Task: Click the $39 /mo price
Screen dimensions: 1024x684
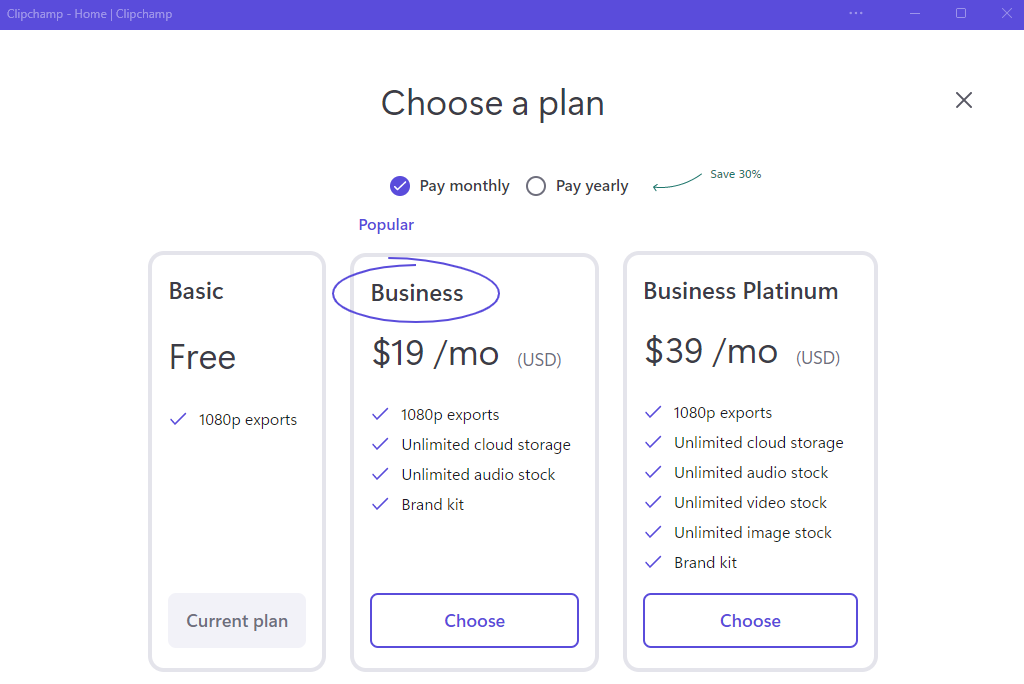Action: click(711, 351)
